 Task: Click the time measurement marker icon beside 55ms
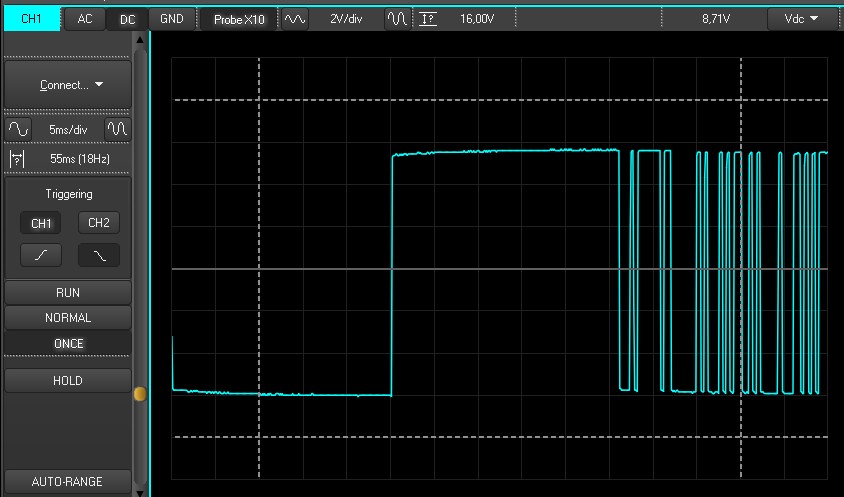pyautogui.click(x=17, y=159)
